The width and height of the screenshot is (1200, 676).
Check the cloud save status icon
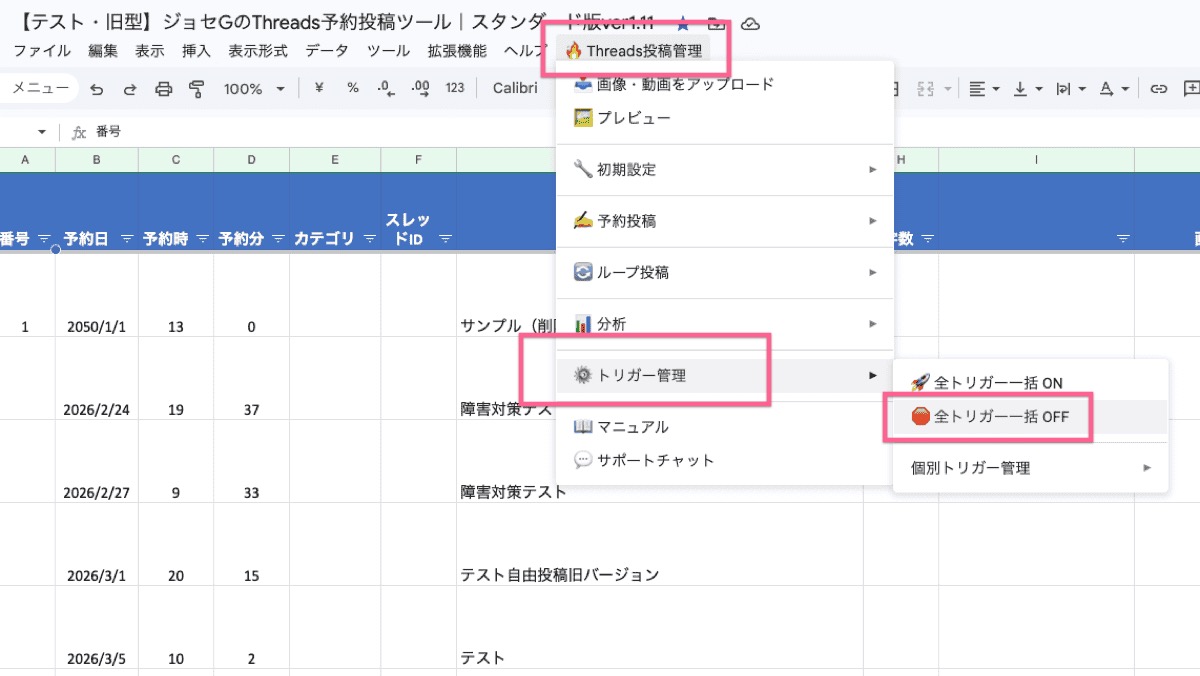tap(750, 24)
